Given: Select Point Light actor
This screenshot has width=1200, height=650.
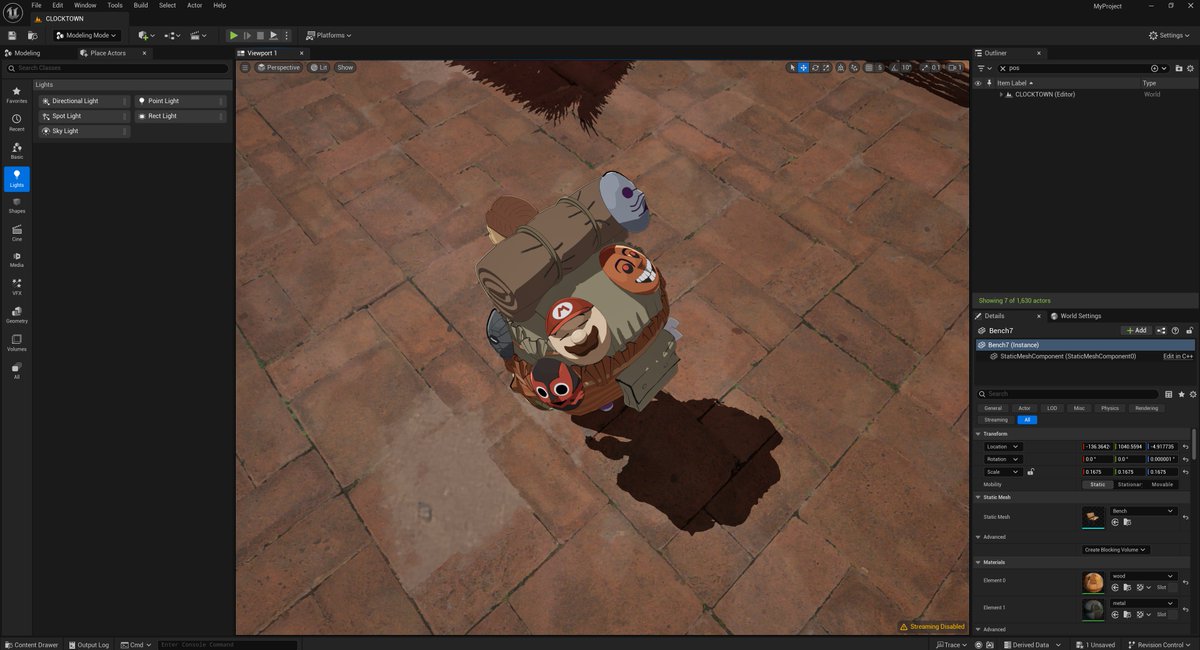Looking at the screenshot, I should (x=182, y=101).
